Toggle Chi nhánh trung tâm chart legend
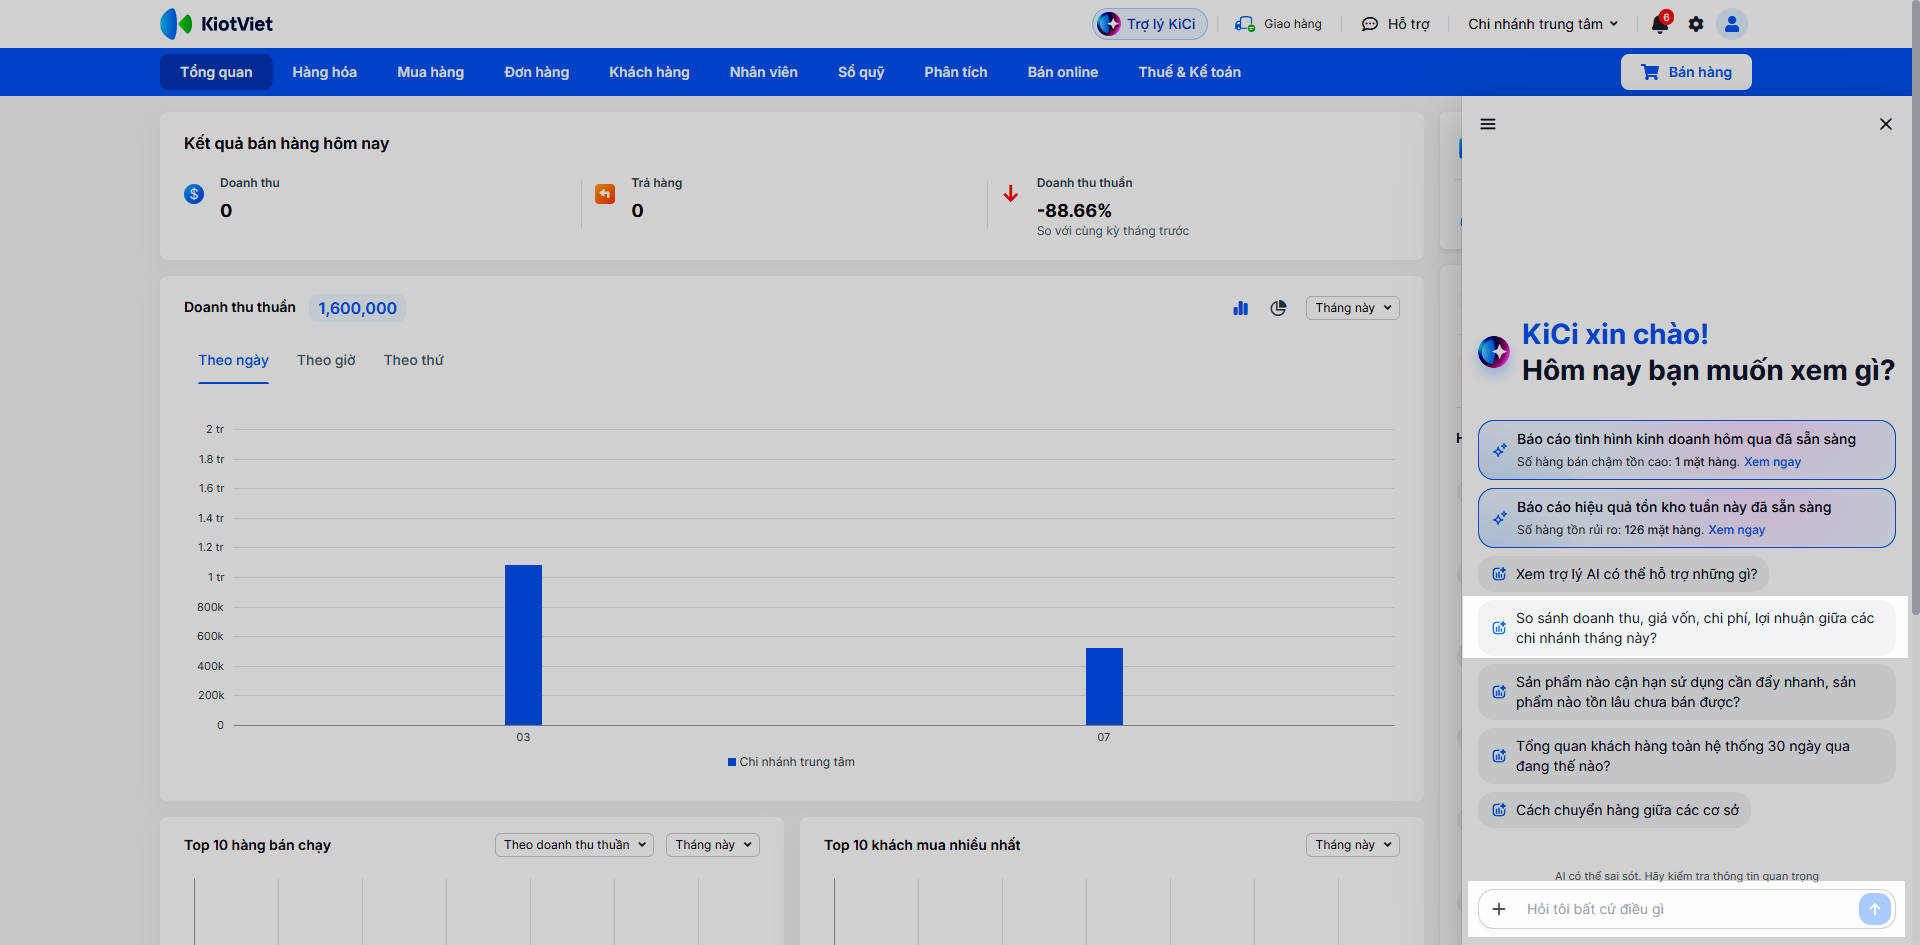This screenshot has height=945, width=1920. pos(791,762)
